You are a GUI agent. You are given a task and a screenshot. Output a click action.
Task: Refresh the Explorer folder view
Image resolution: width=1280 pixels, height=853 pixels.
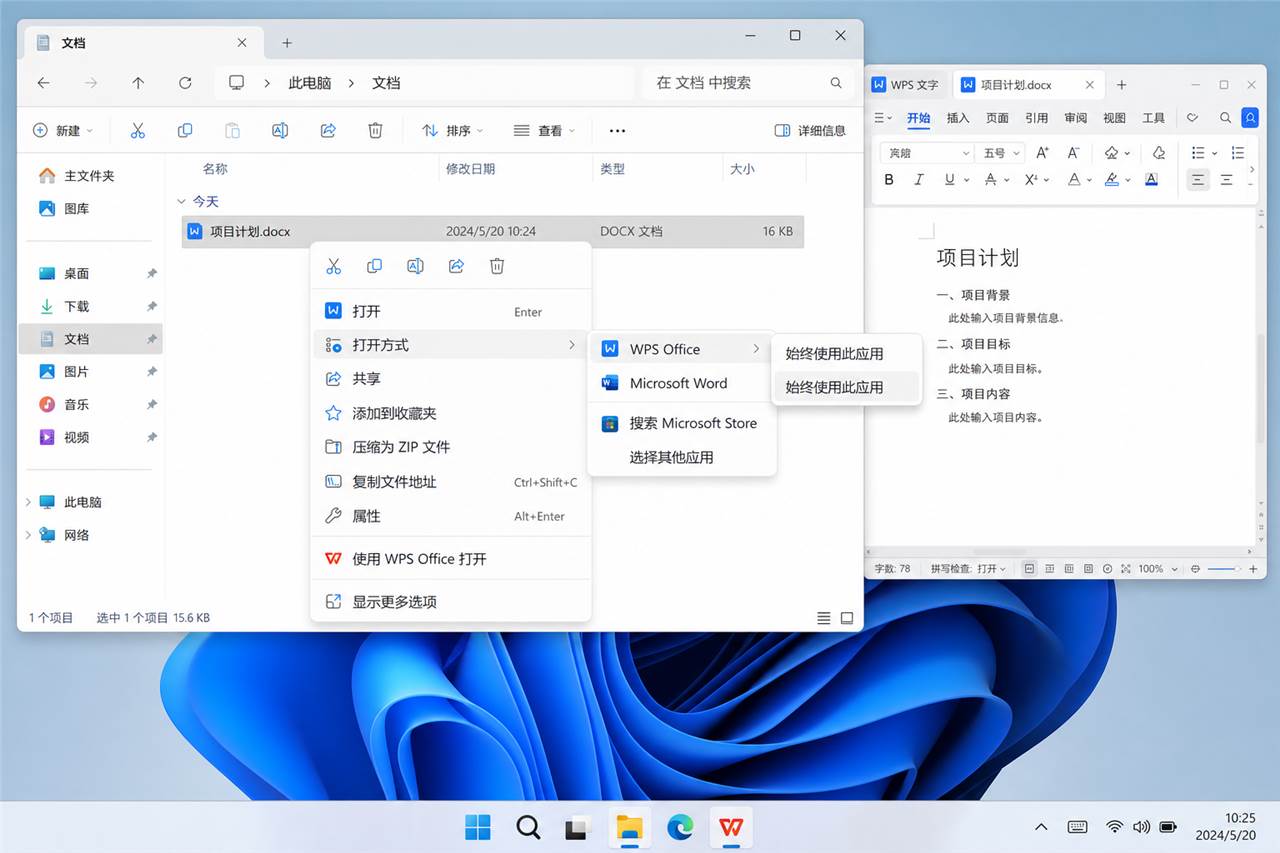coord(185,83)
